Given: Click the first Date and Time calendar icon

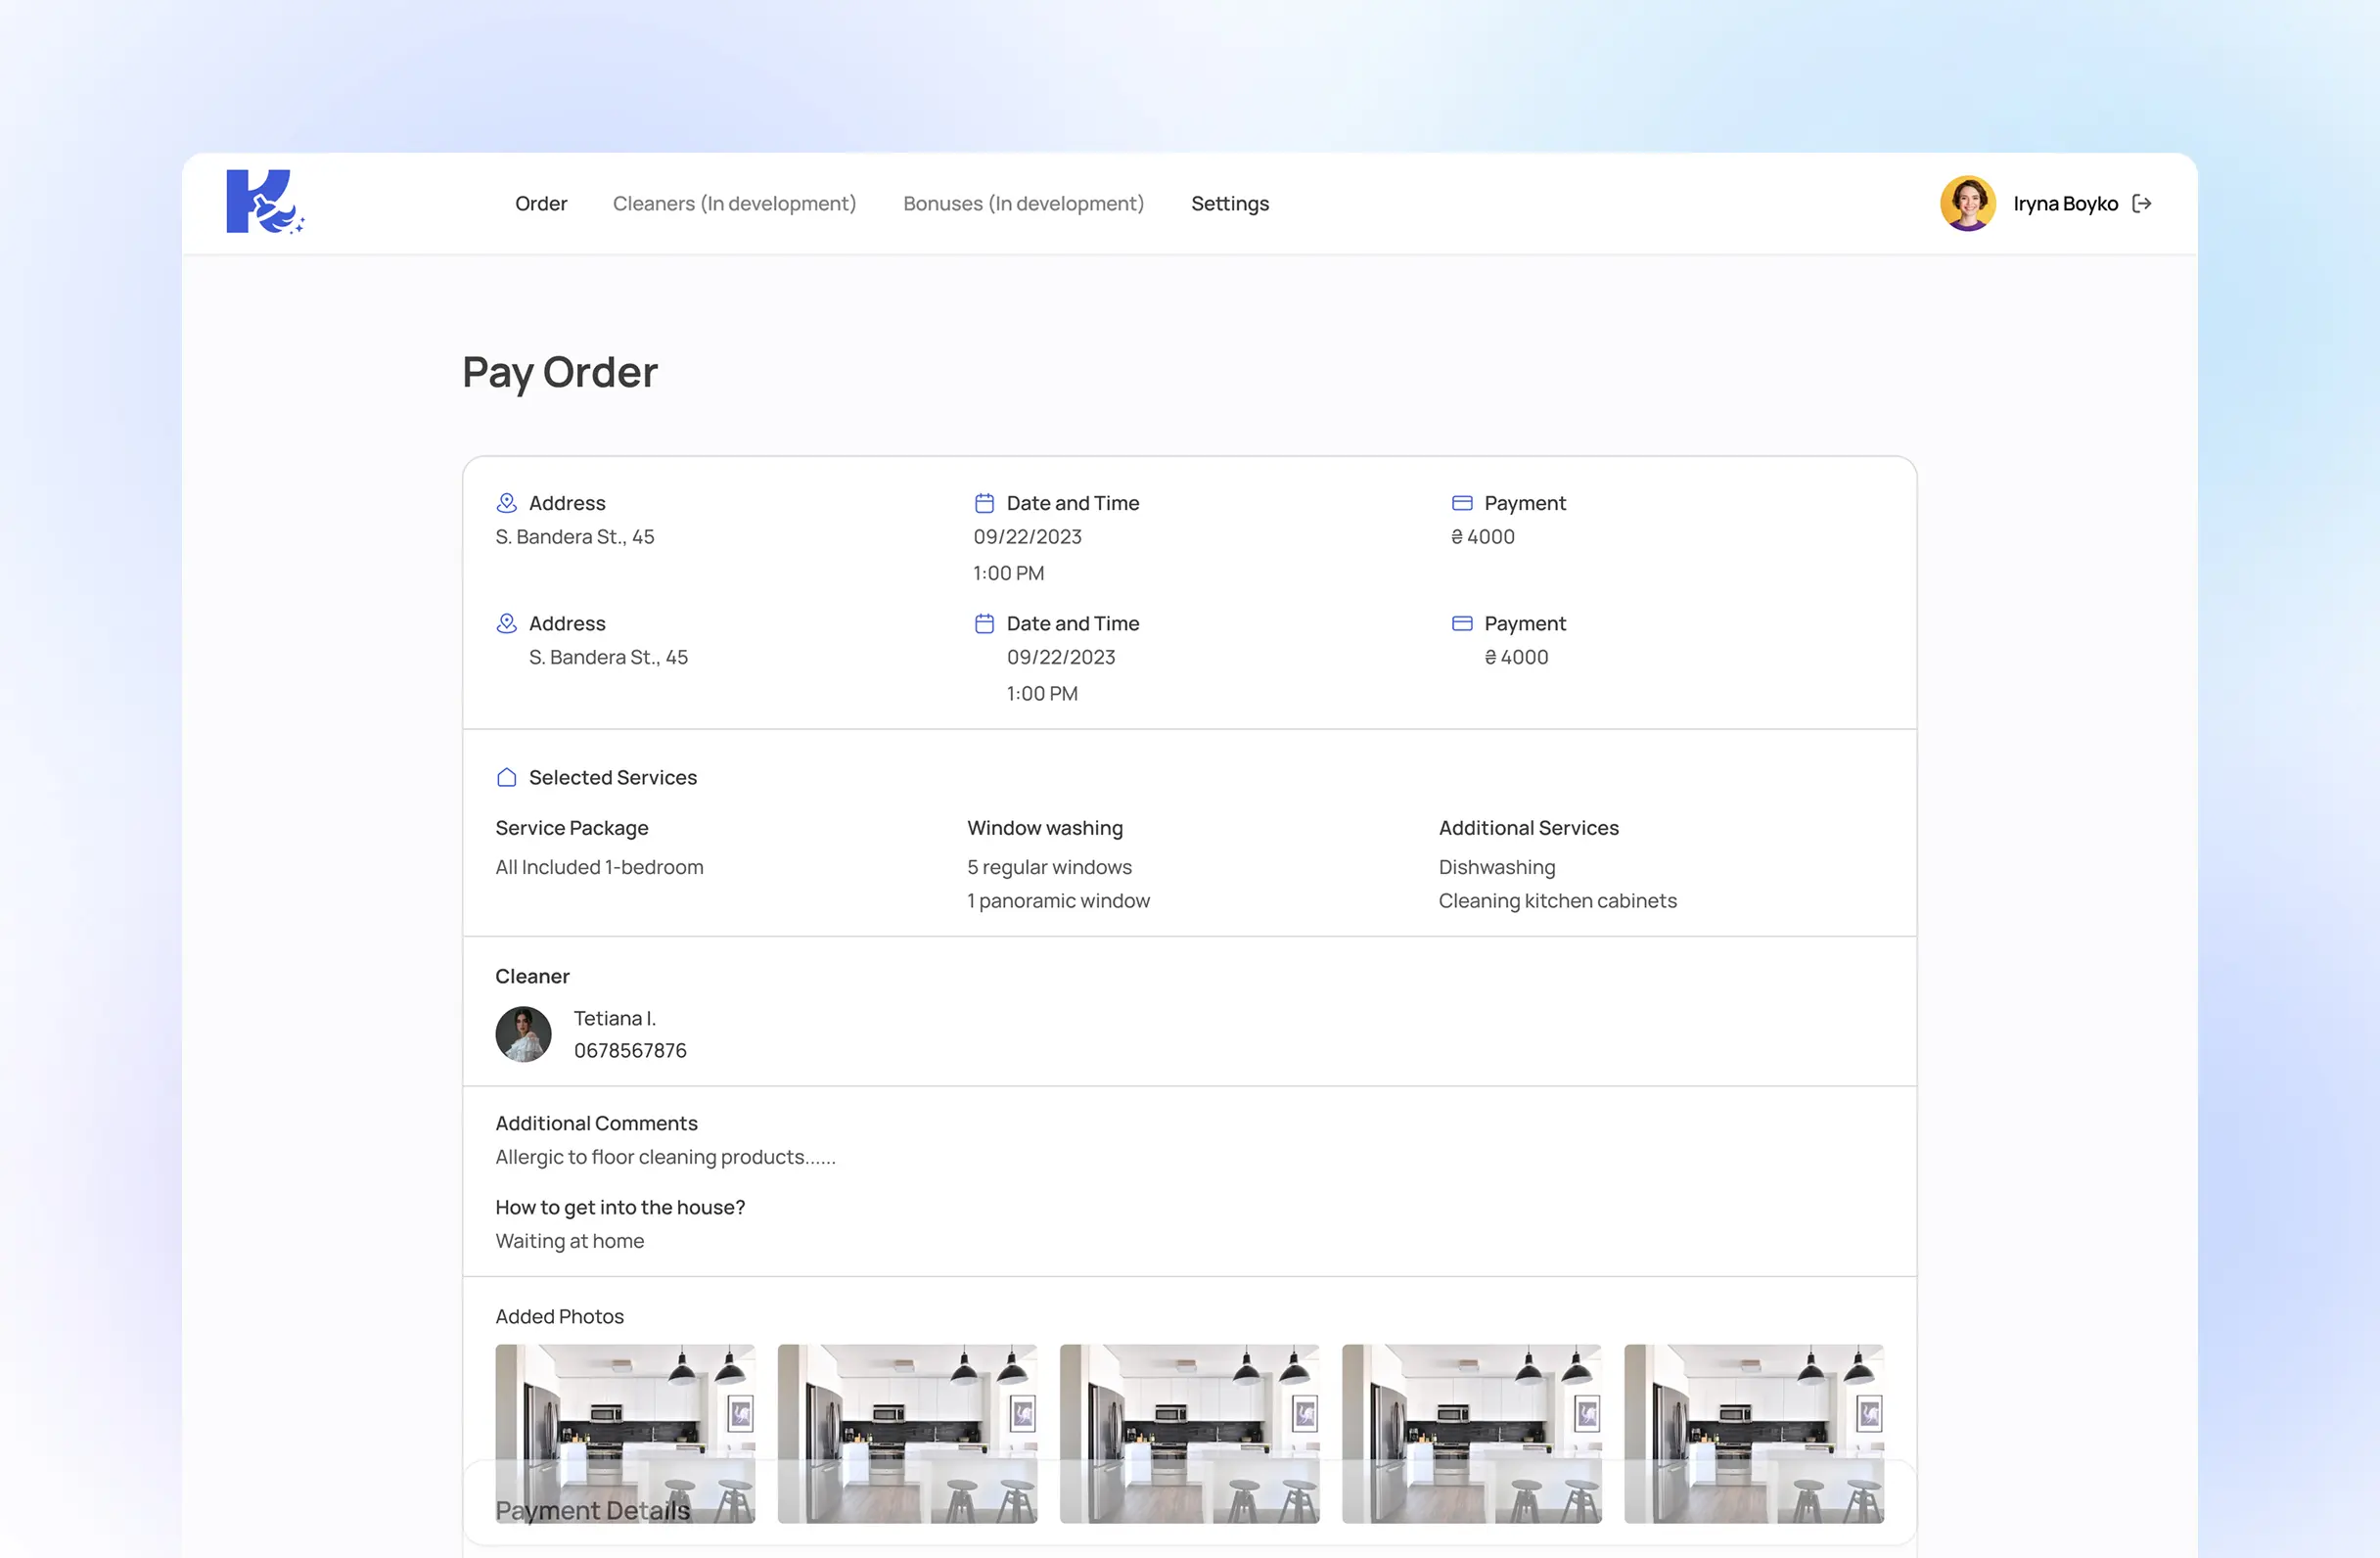Looking at the screenshot, I should [x=984, y=503].
